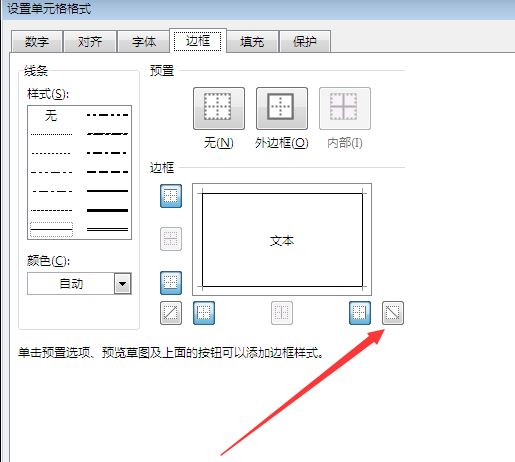Toggle the bottom border button
The width and height of the screenshot is (515, 462).
(171, 283)
